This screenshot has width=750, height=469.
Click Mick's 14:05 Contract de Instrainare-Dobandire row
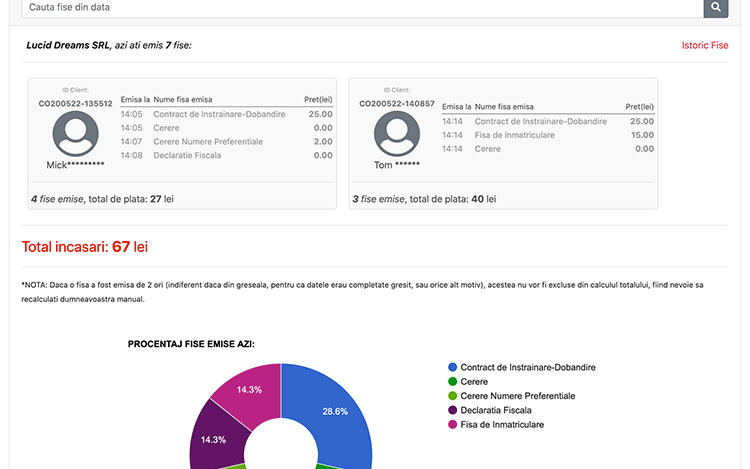[226, 114]
